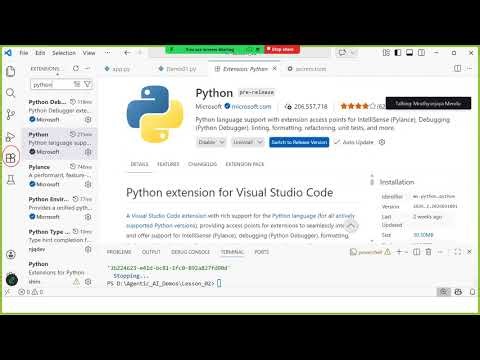Open extension settings gear beside Auto Update

[x=382, y=142]
